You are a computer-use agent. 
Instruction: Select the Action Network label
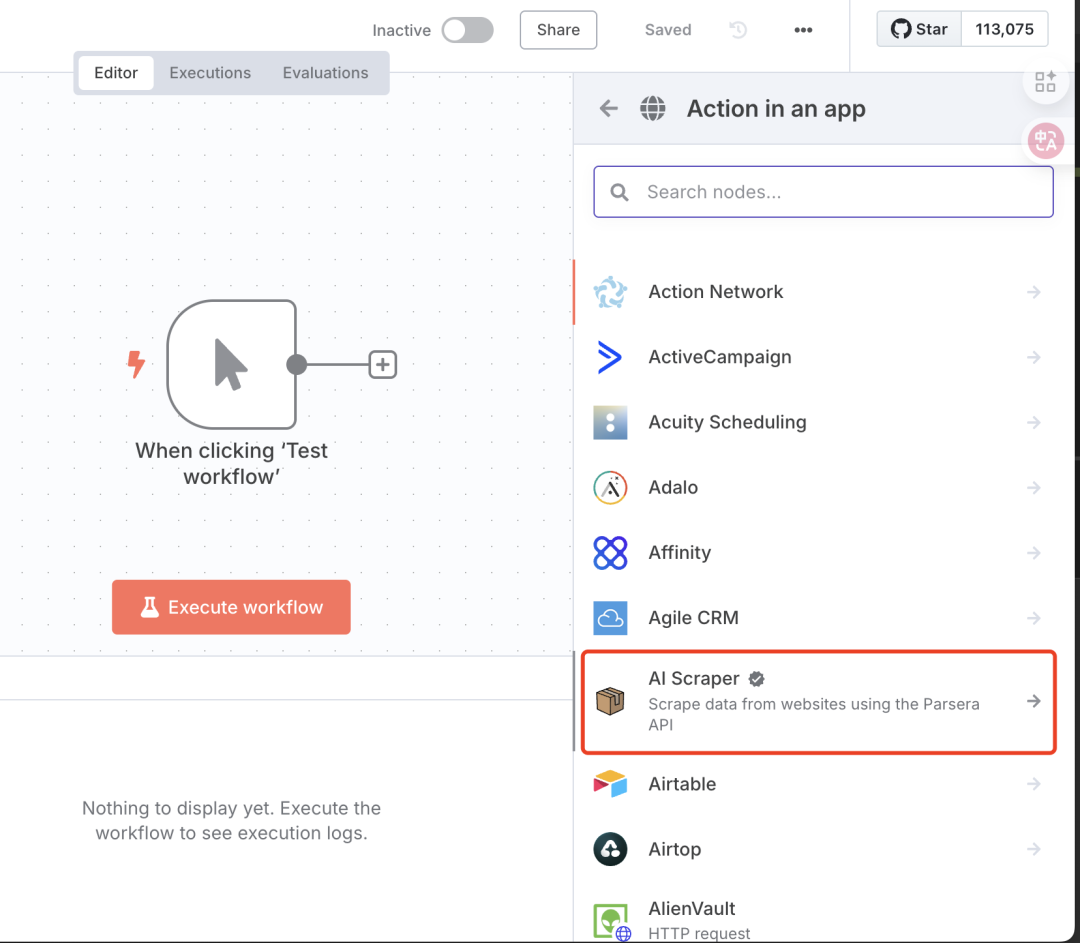pos(716,291)
